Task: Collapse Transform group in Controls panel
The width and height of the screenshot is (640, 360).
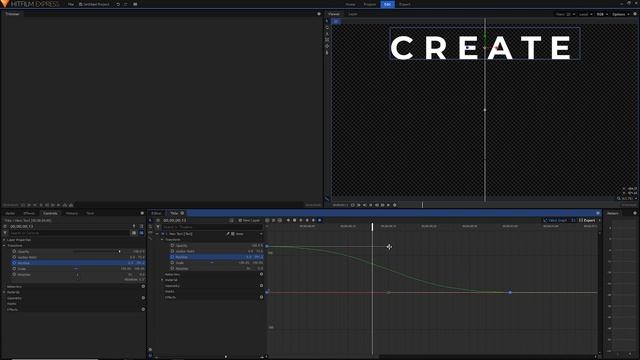Action: click(4, 246)
